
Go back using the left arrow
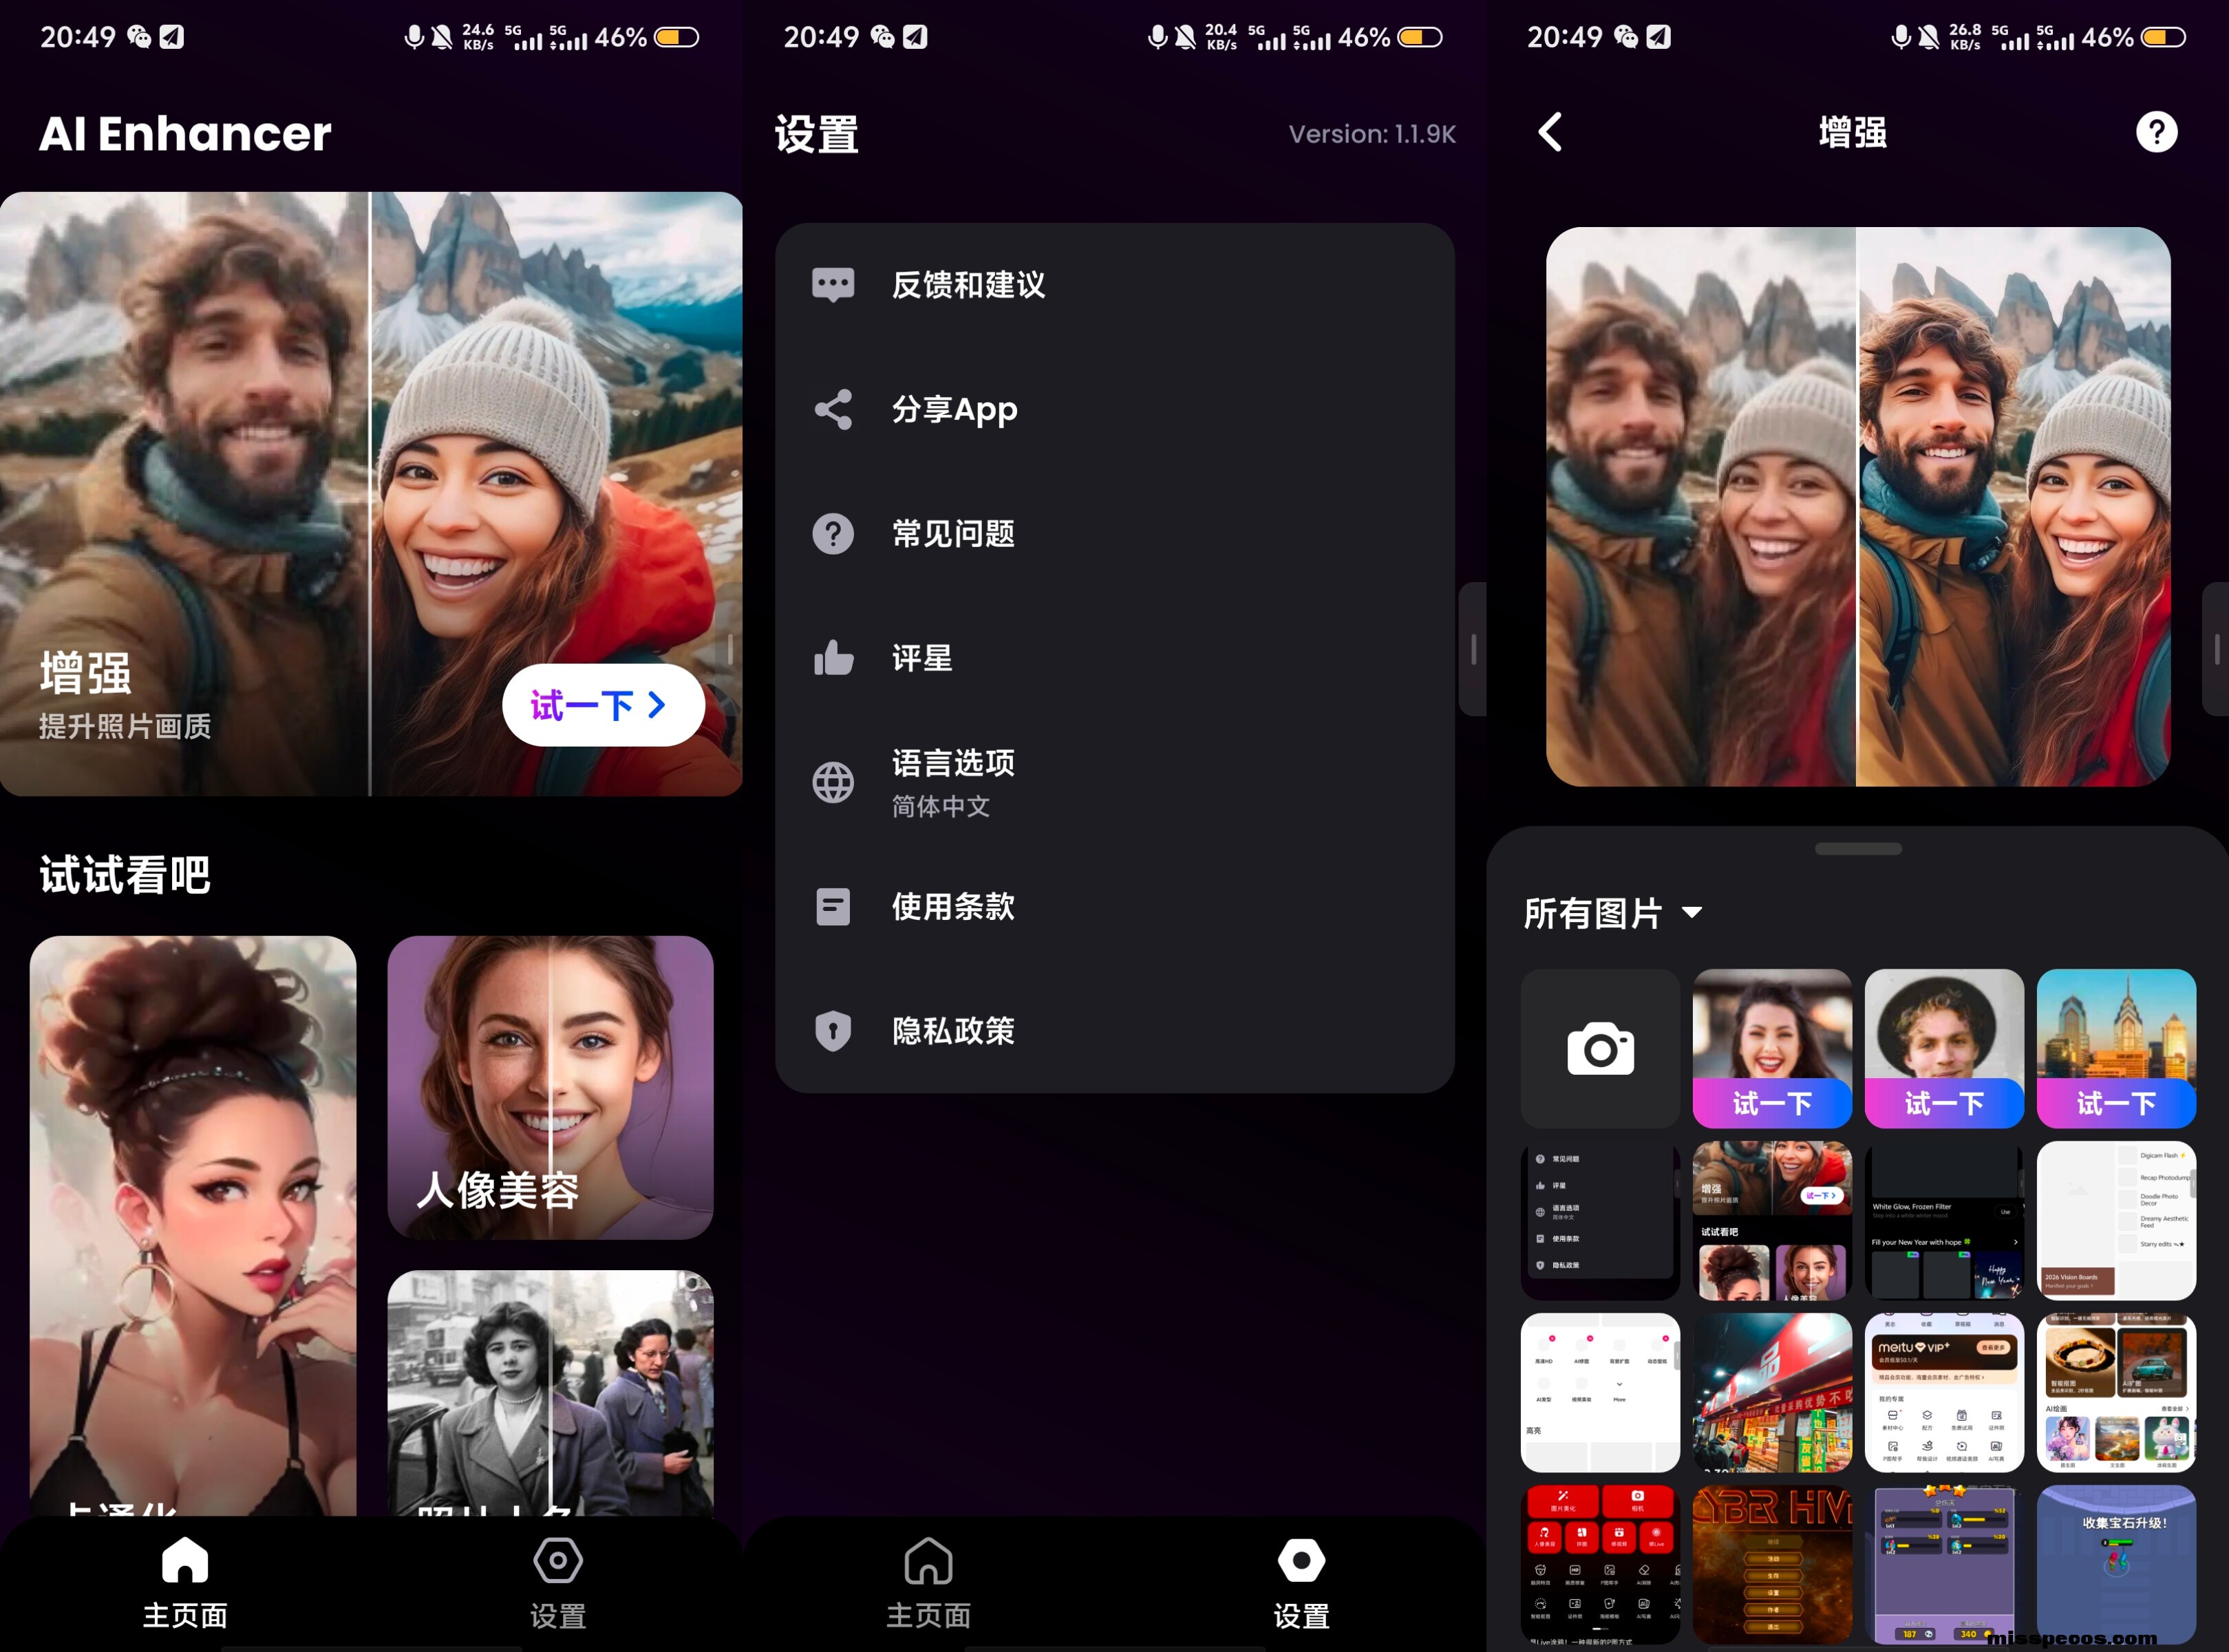pyautogui.click(x=1550, y=132)
